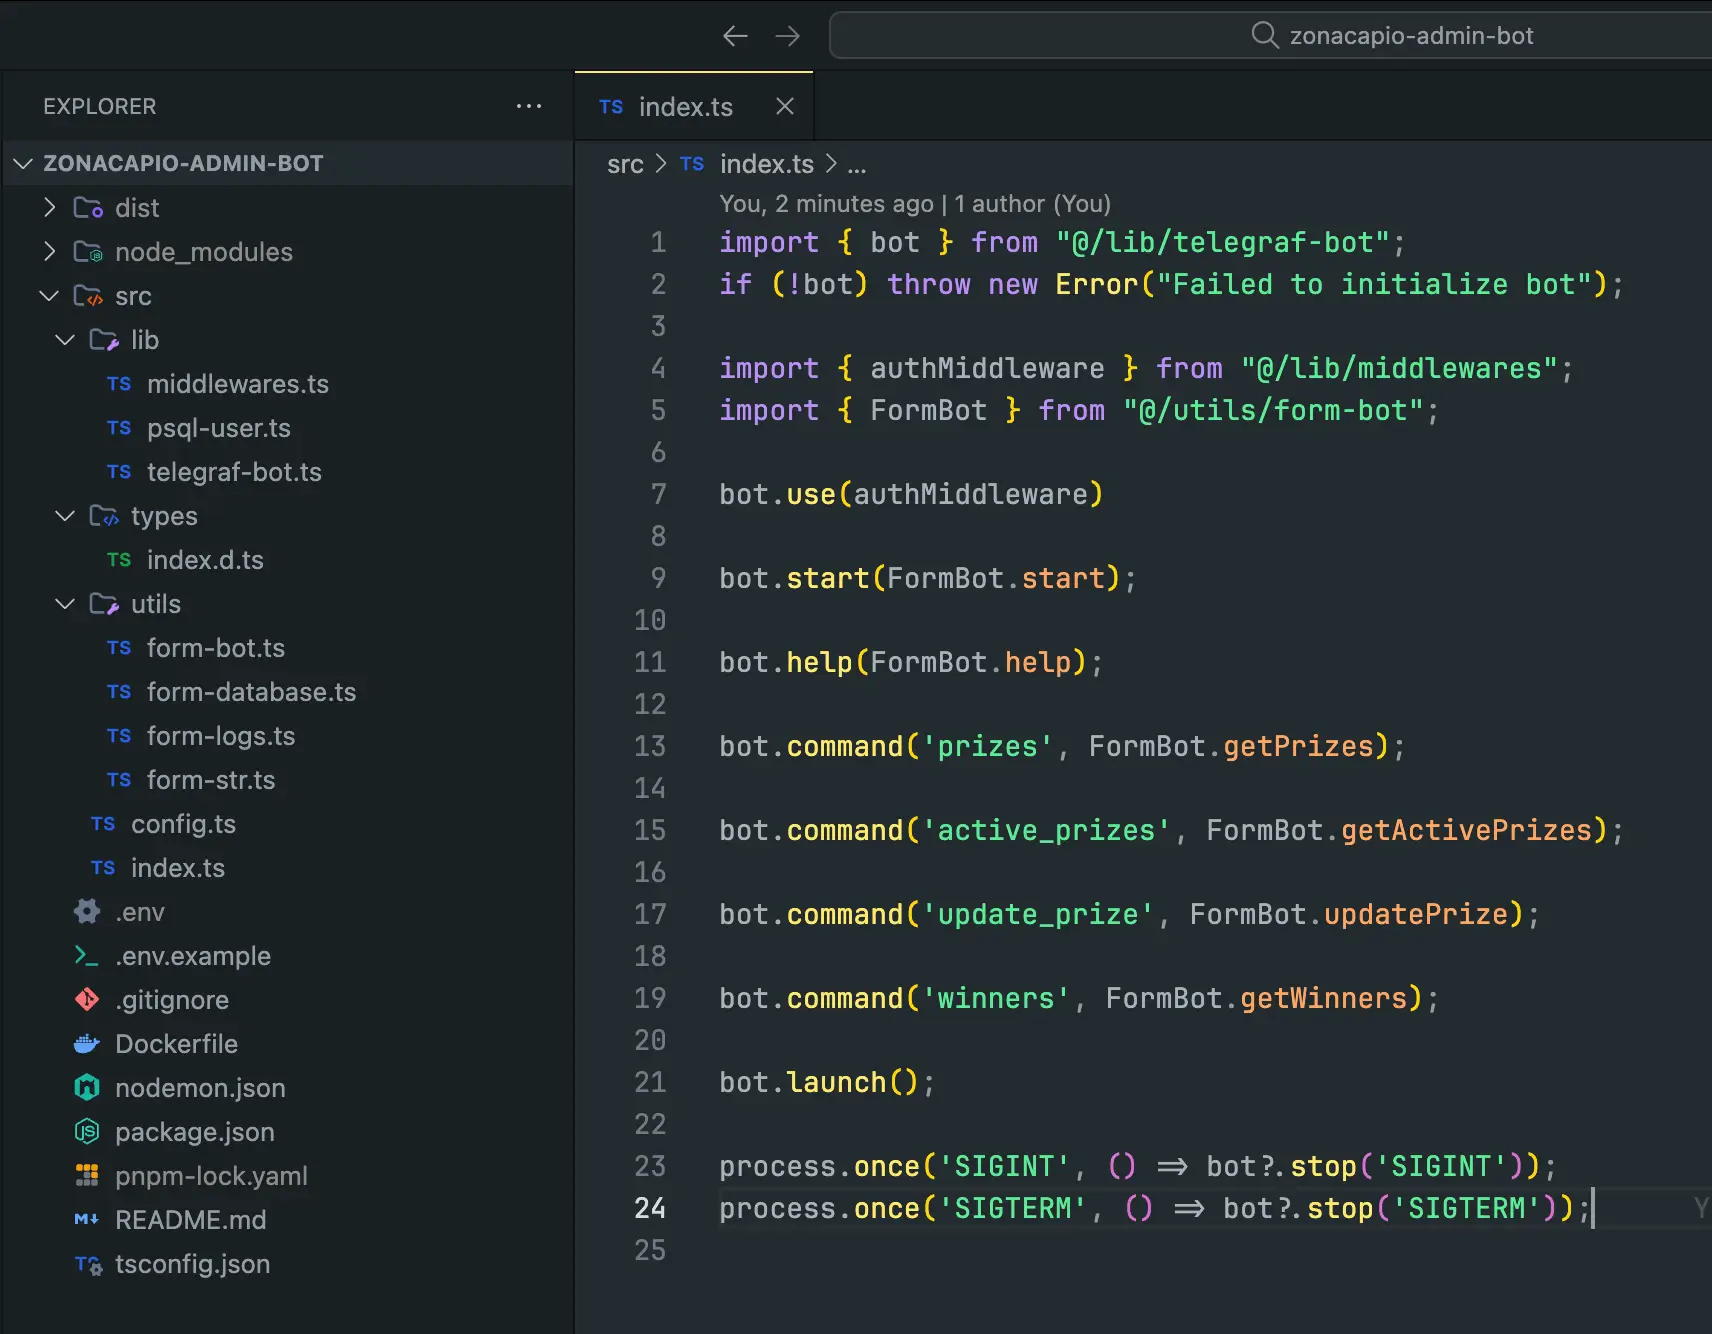The image size is (1712, 1334).
Task: Click the getWinners reference on line 19
Action: click(x=1324, y=998)
